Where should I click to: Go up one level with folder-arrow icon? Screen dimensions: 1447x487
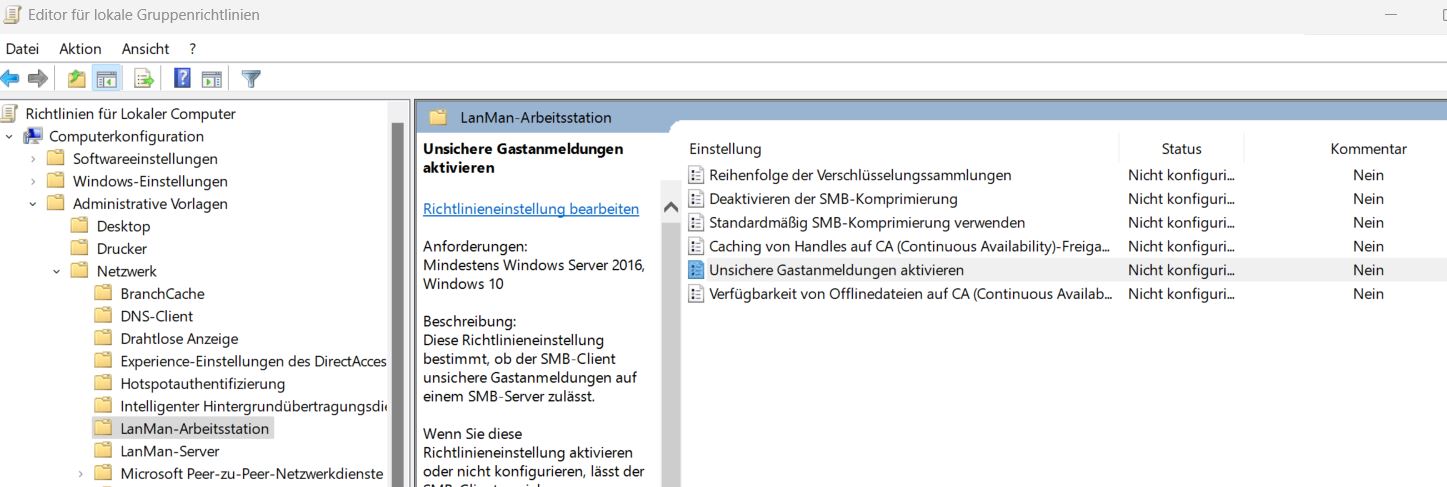pyautogui.click(x=77, y=78)
